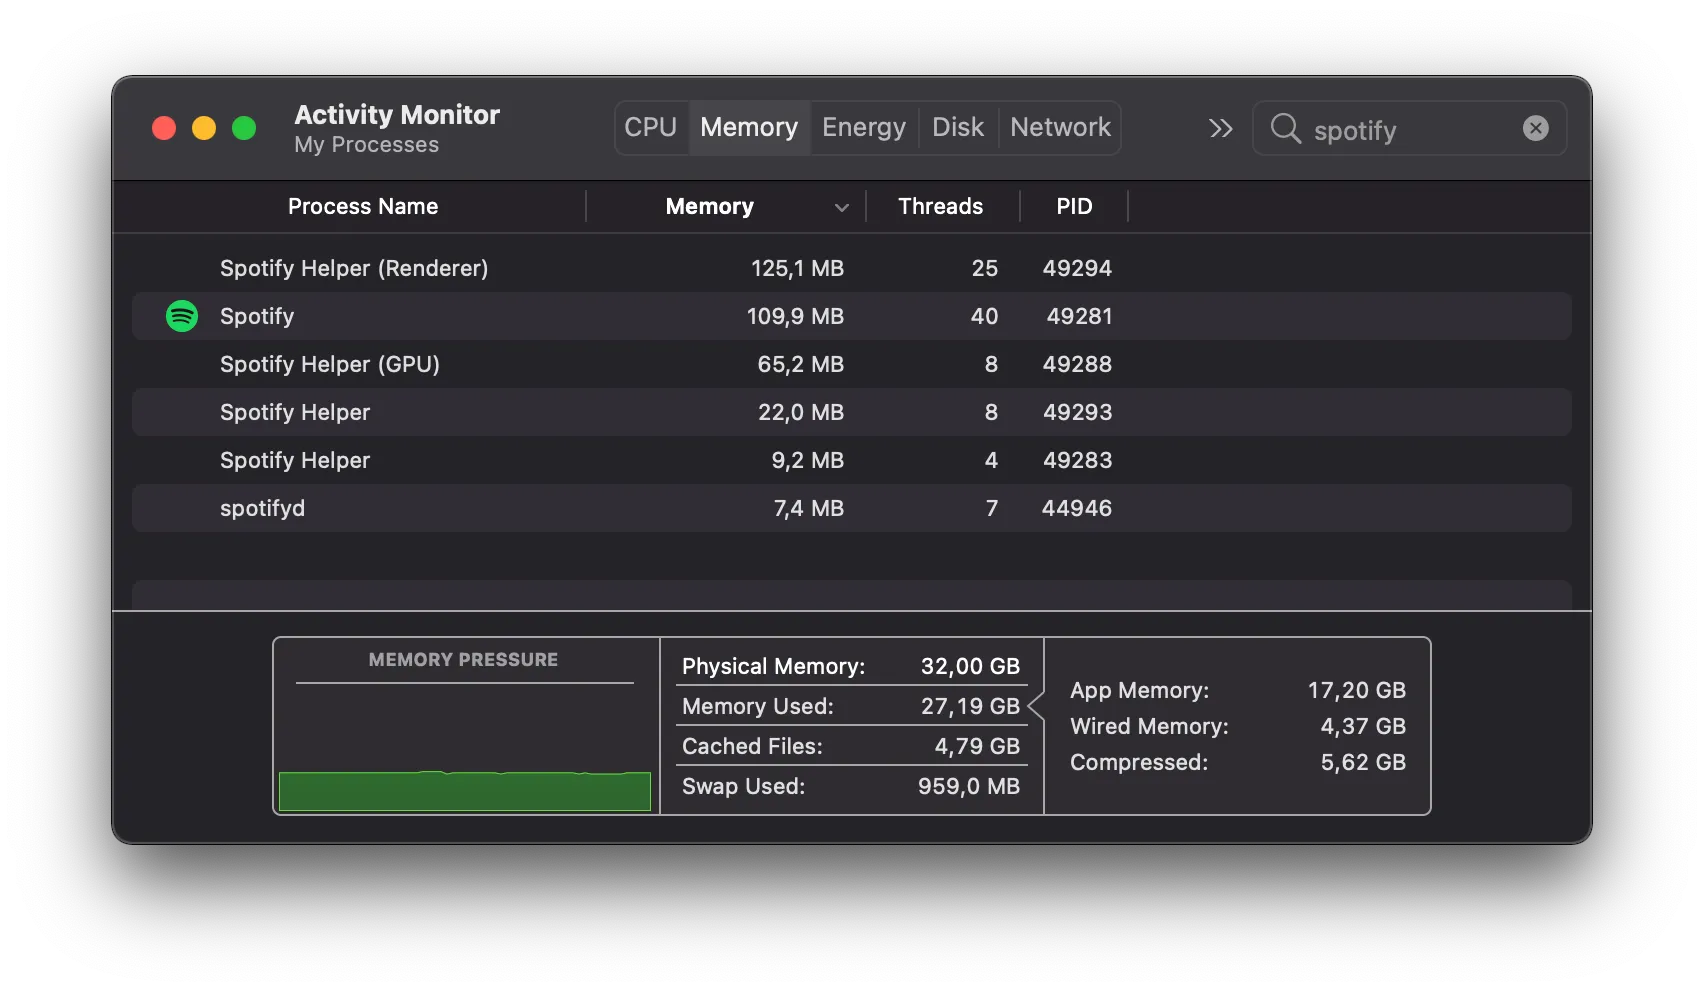Click the green zoom traffic light
1704x992 pixels.
tap(243, 128)
